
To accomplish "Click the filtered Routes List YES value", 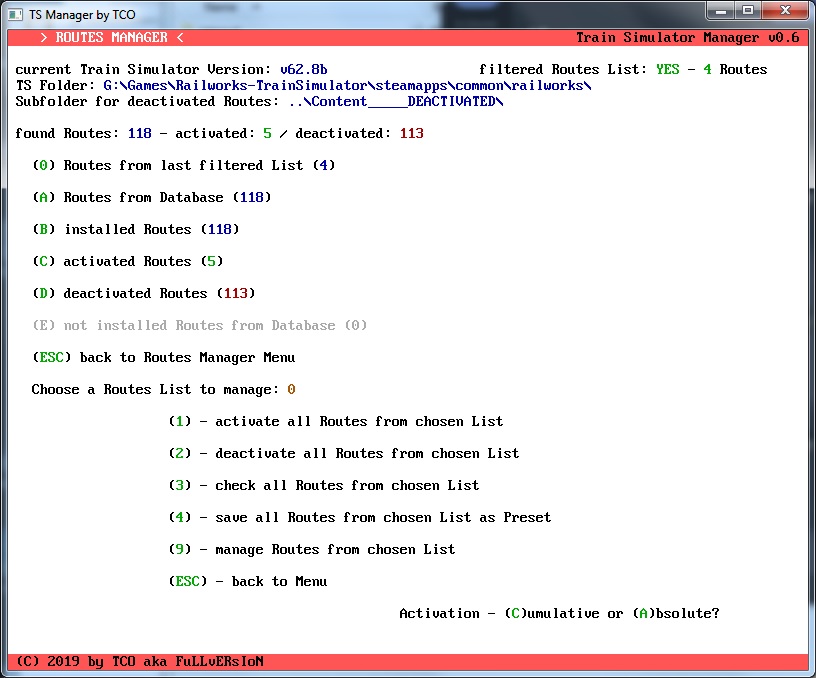I will coord(668,70).
